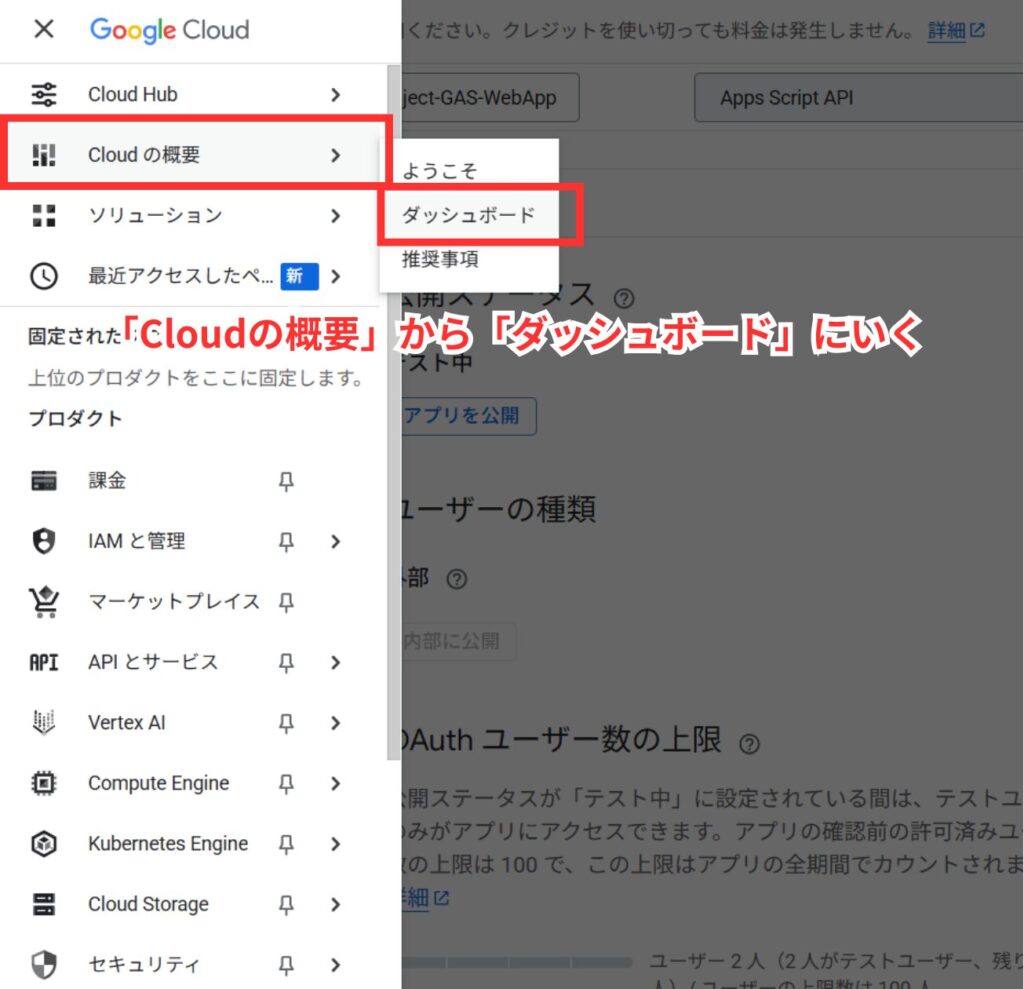Click the 新 badge on recent pages
Viewport: 1024px width, 989px height.
[299, 276]
